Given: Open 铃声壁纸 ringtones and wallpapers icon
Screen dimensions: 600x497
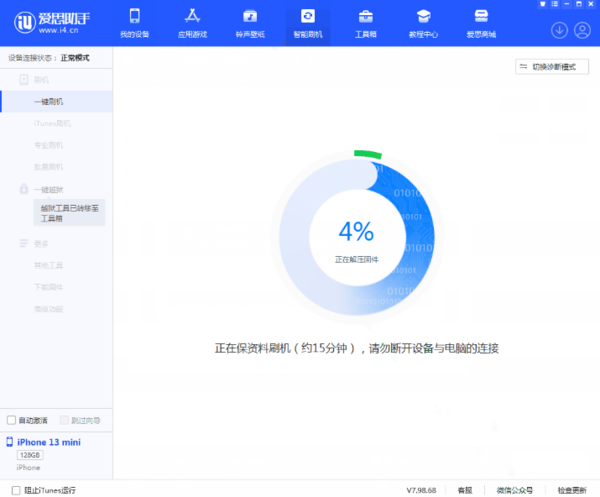Looking at the screenshot, I should click(250, 17).
